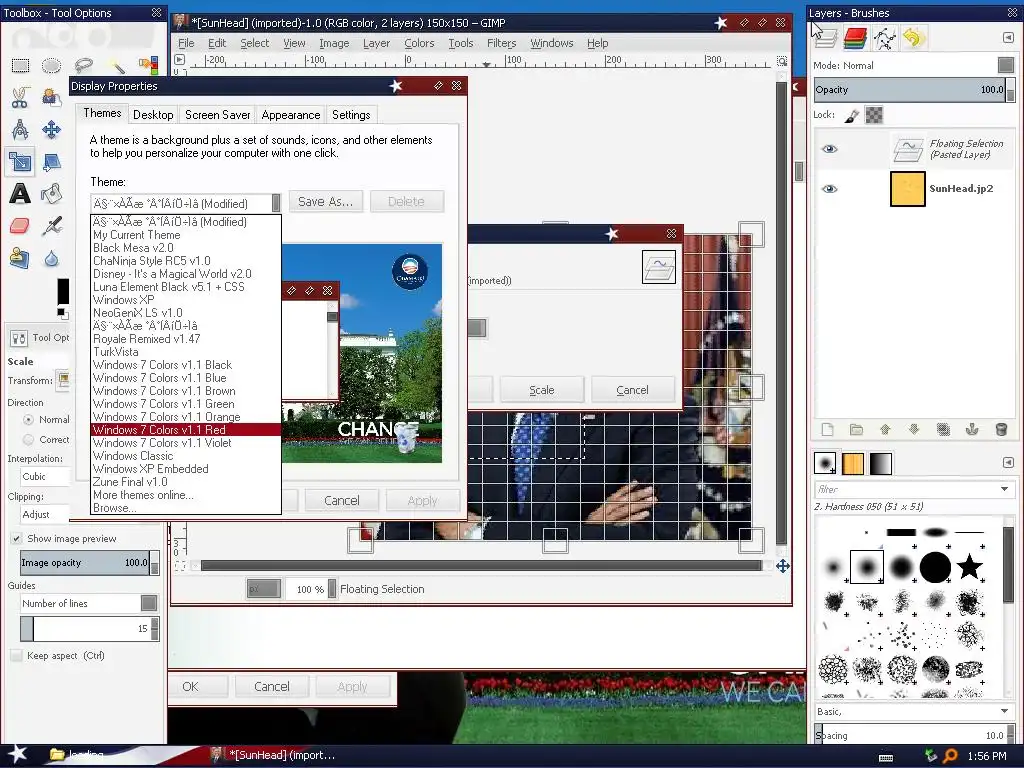Click Scale button in scale dialog
Viewport: 1024px width, 768px height.
click(541, 390)
